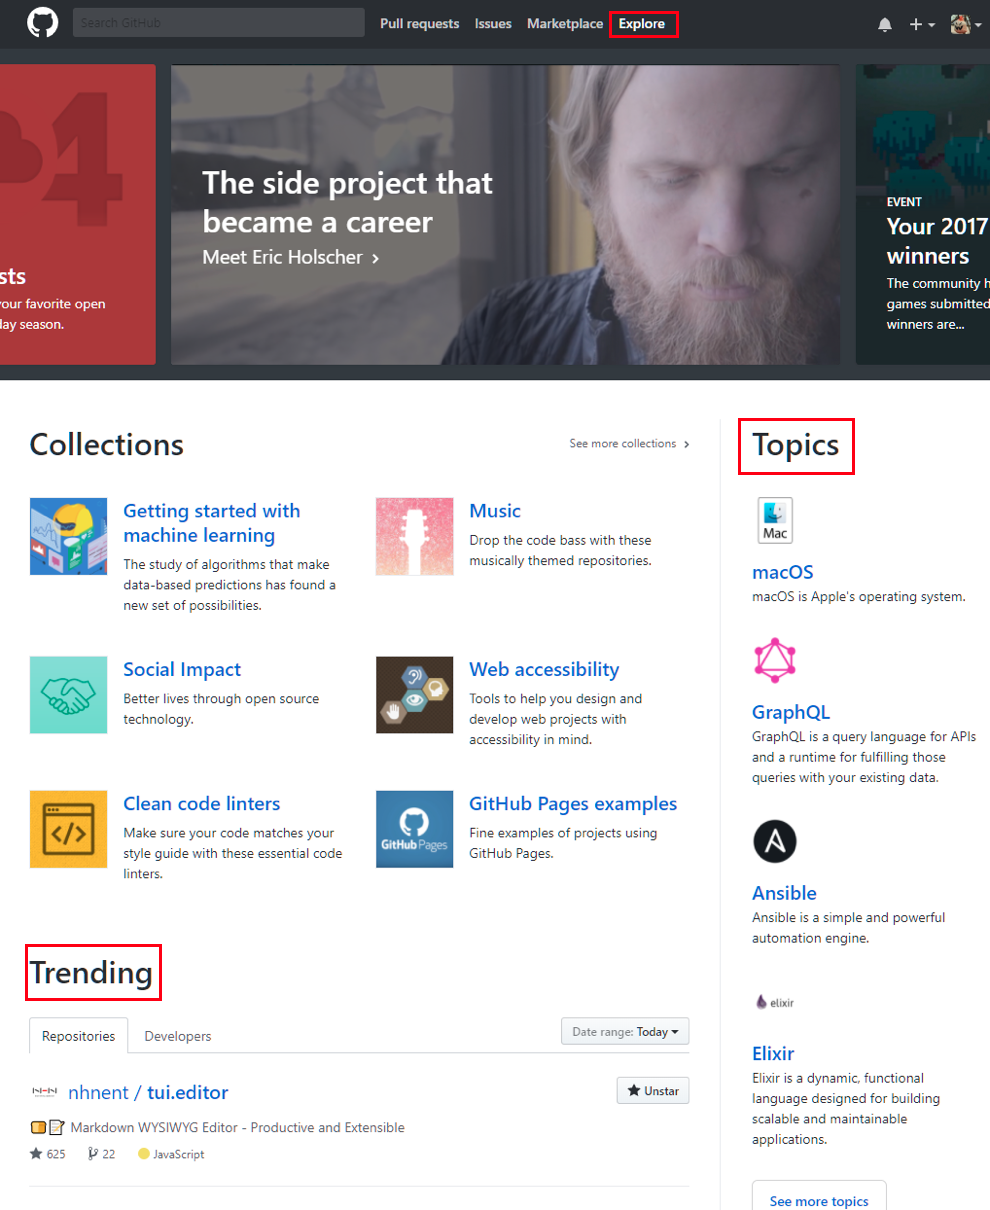Open the Elixir topic link
The width and height of the screenshot is (990, 1210).
pos(773,1054)
